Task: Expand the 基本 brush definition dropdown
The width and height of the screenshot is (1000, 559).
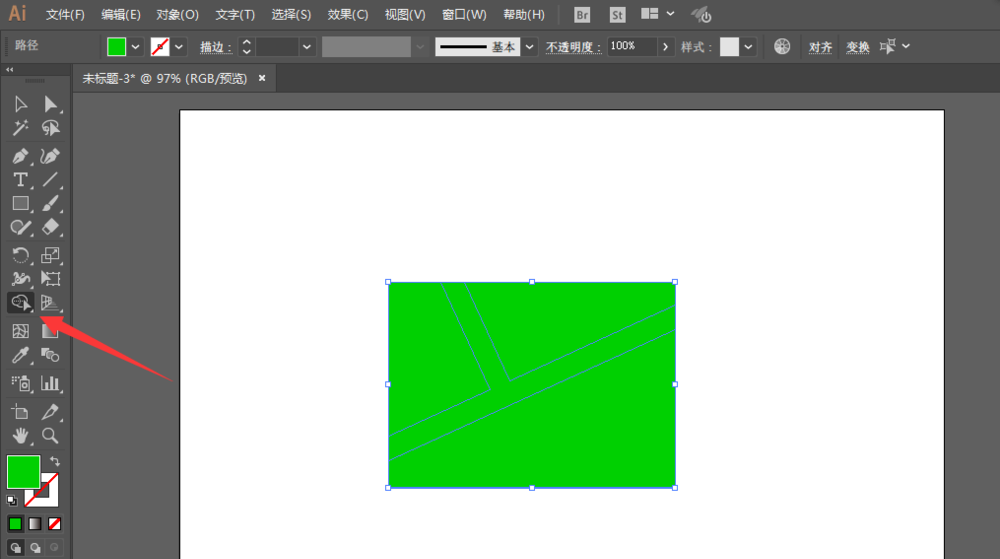Action: pos(529,47)
